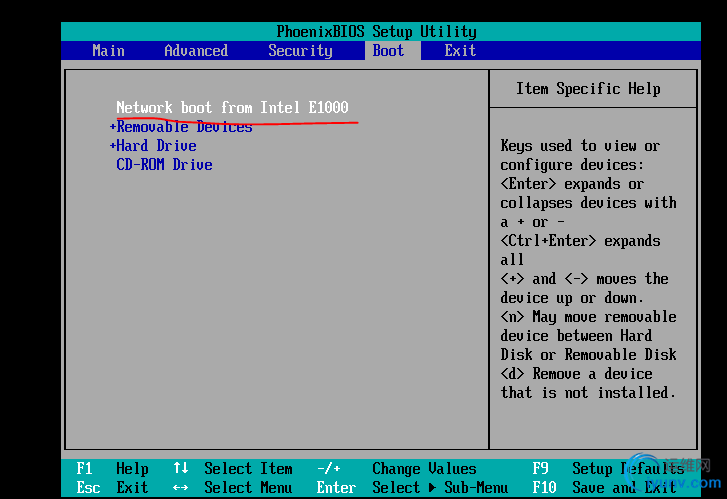The height and width of the screenshot is (499, 727).
Task: Switch to the Advanced tab
Action: [x=196, y=50]
